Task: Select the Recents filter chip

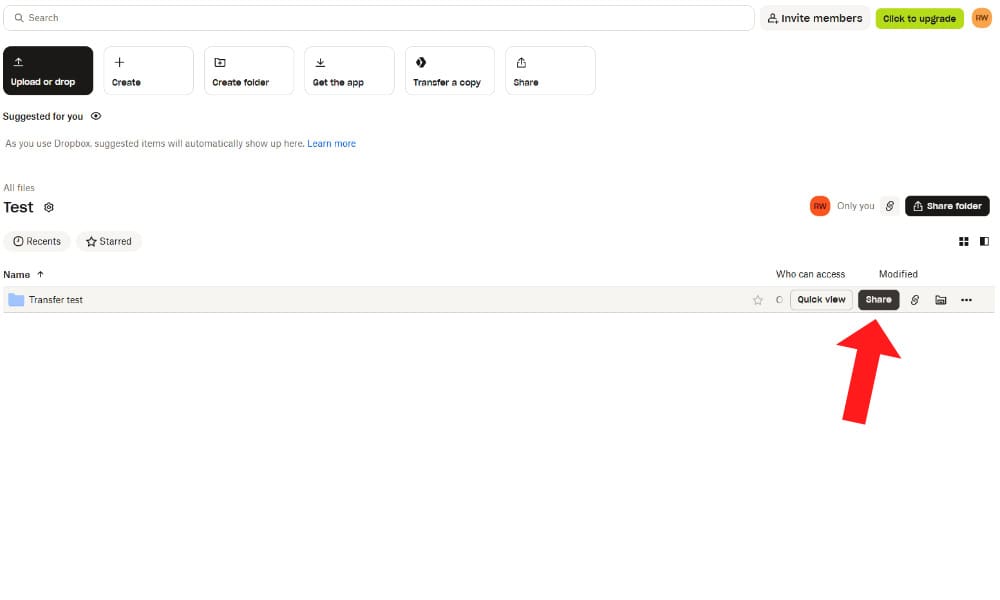Action: tap(37, 241)
